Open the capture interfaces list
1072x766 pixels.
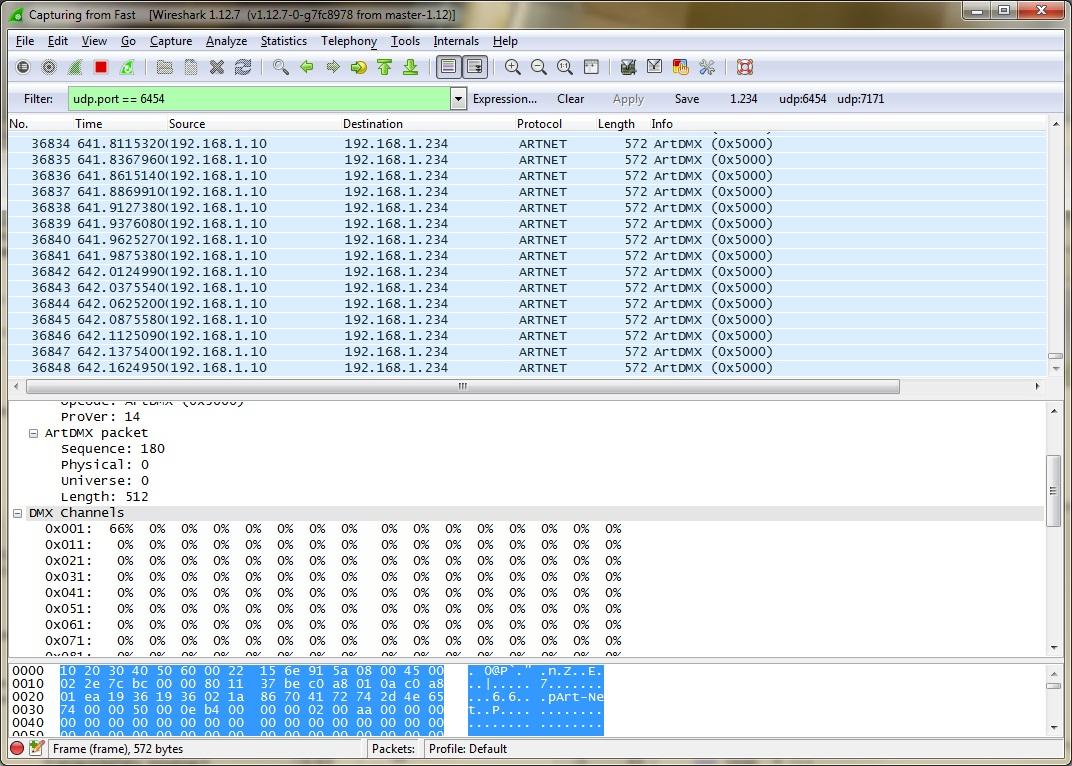tap(23, 67)
